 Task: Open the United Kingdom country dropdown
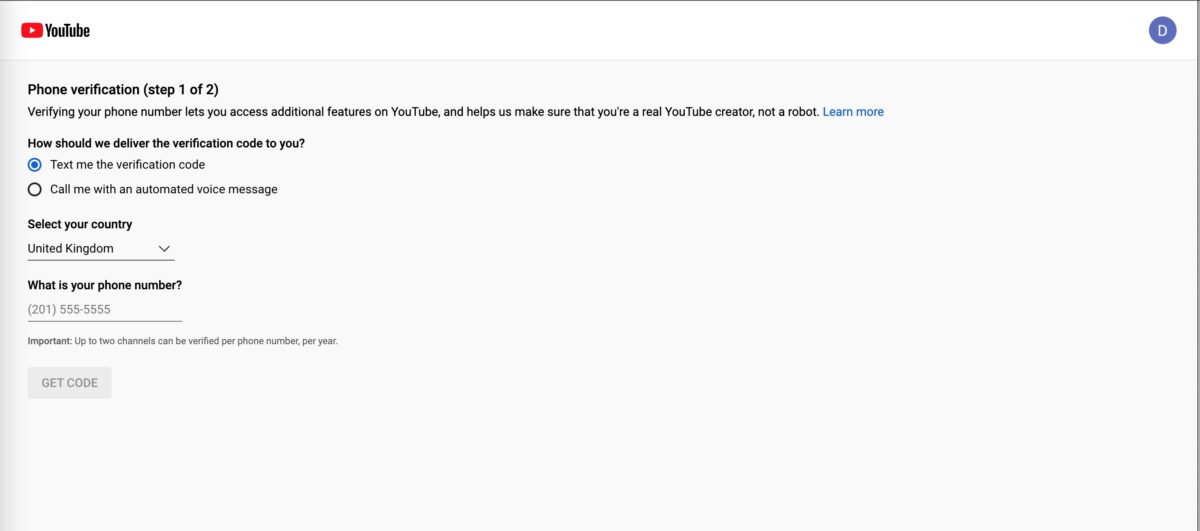(x=101, y=249)
